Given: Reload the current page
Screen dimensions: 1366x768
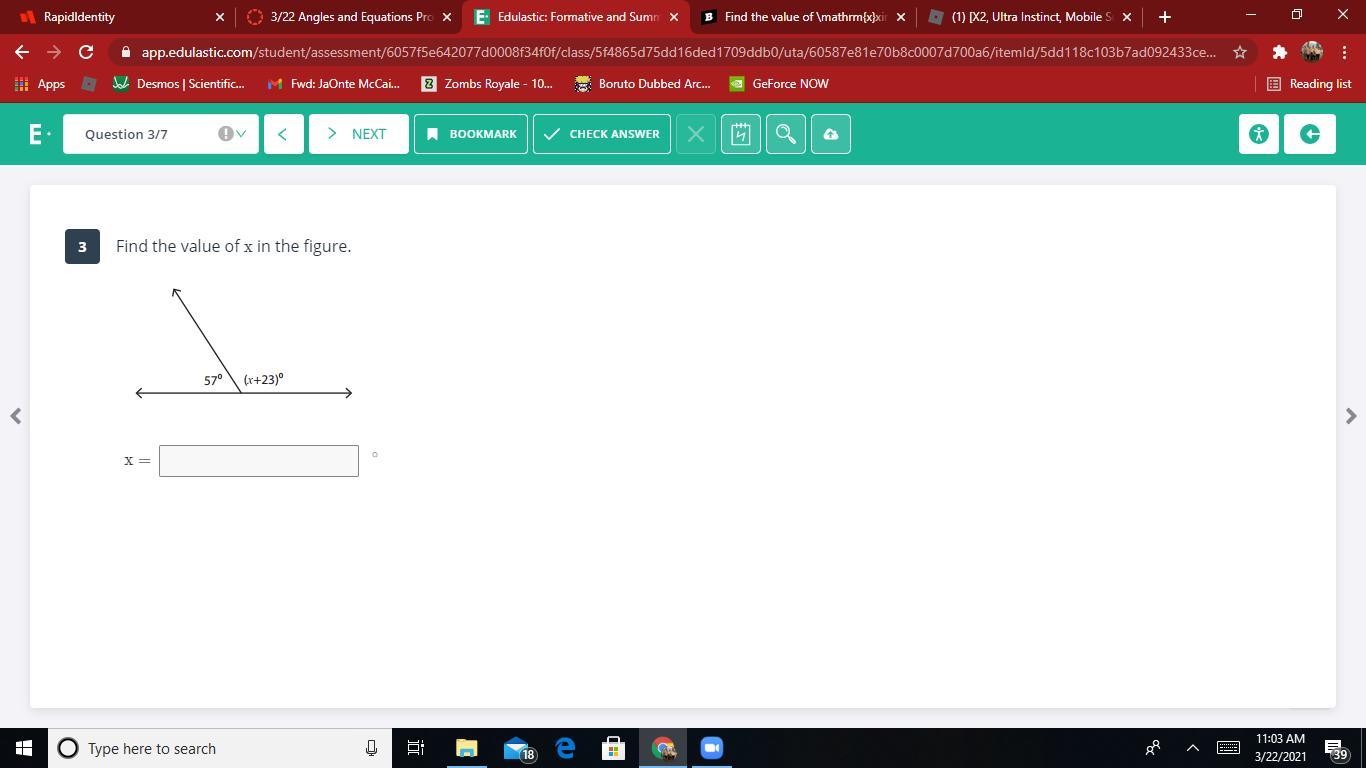Looking at the screenshot, I should point(86,52).
